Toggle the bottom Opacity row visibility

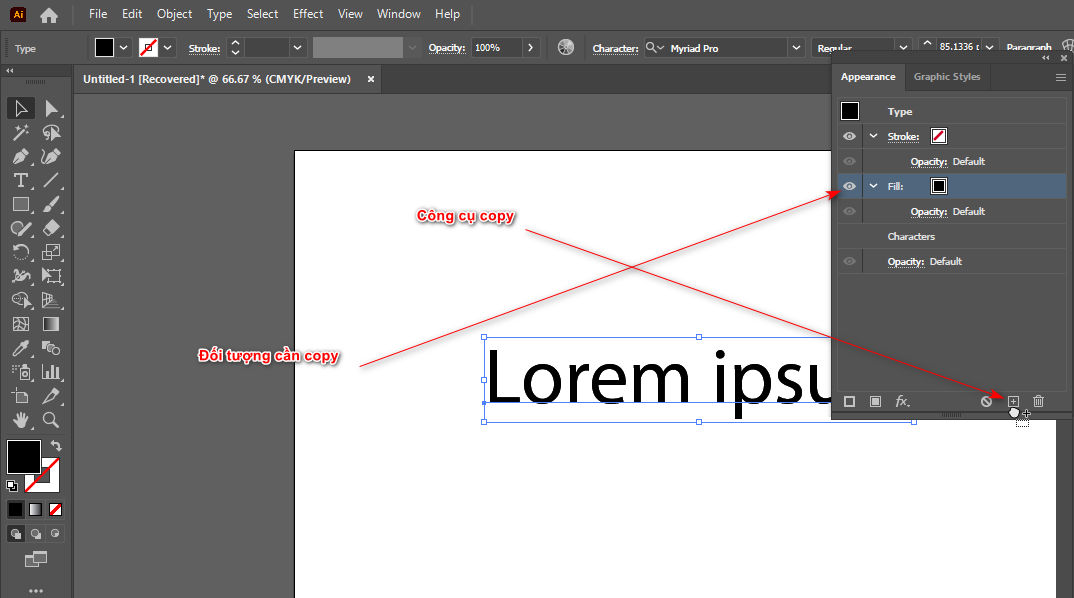[x=849, y=261]
